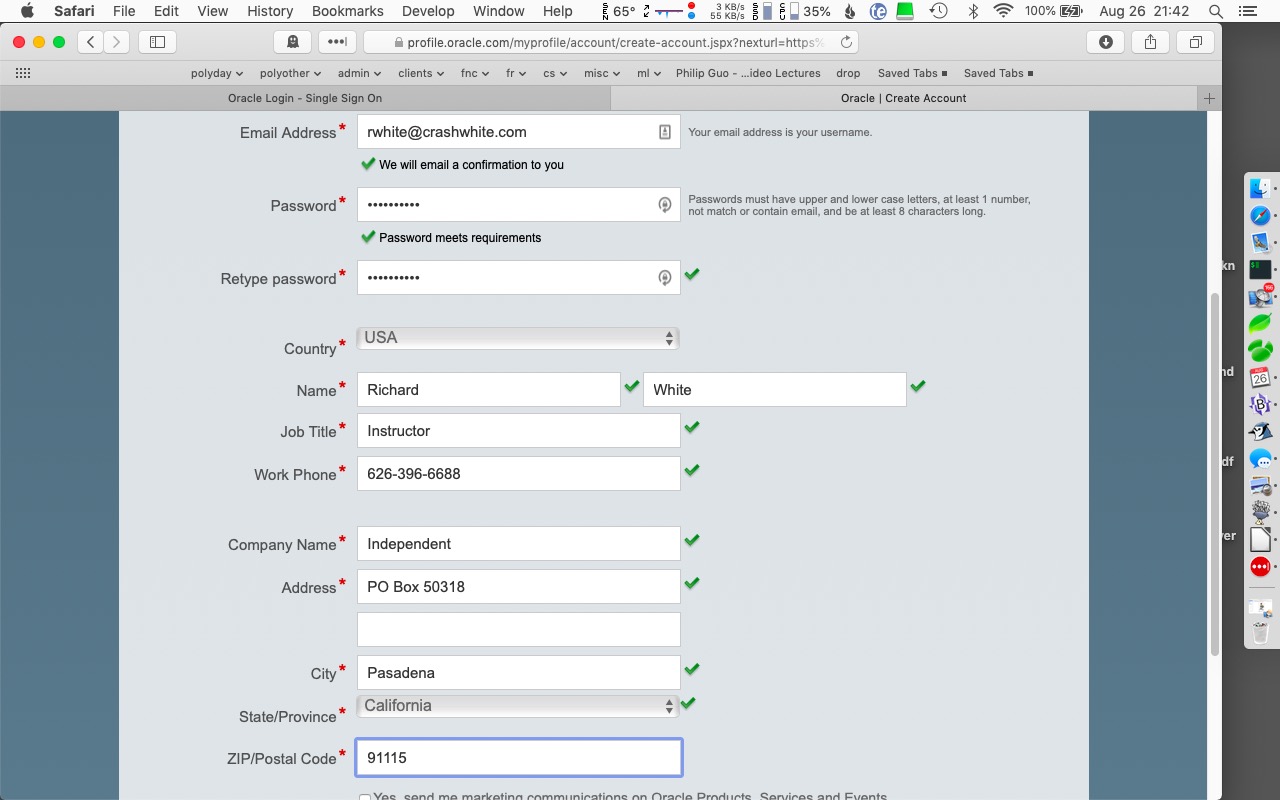Open the Bookmarks menu
The image size is (1280, 800).
pyautogui.click(x=348, y=11)
